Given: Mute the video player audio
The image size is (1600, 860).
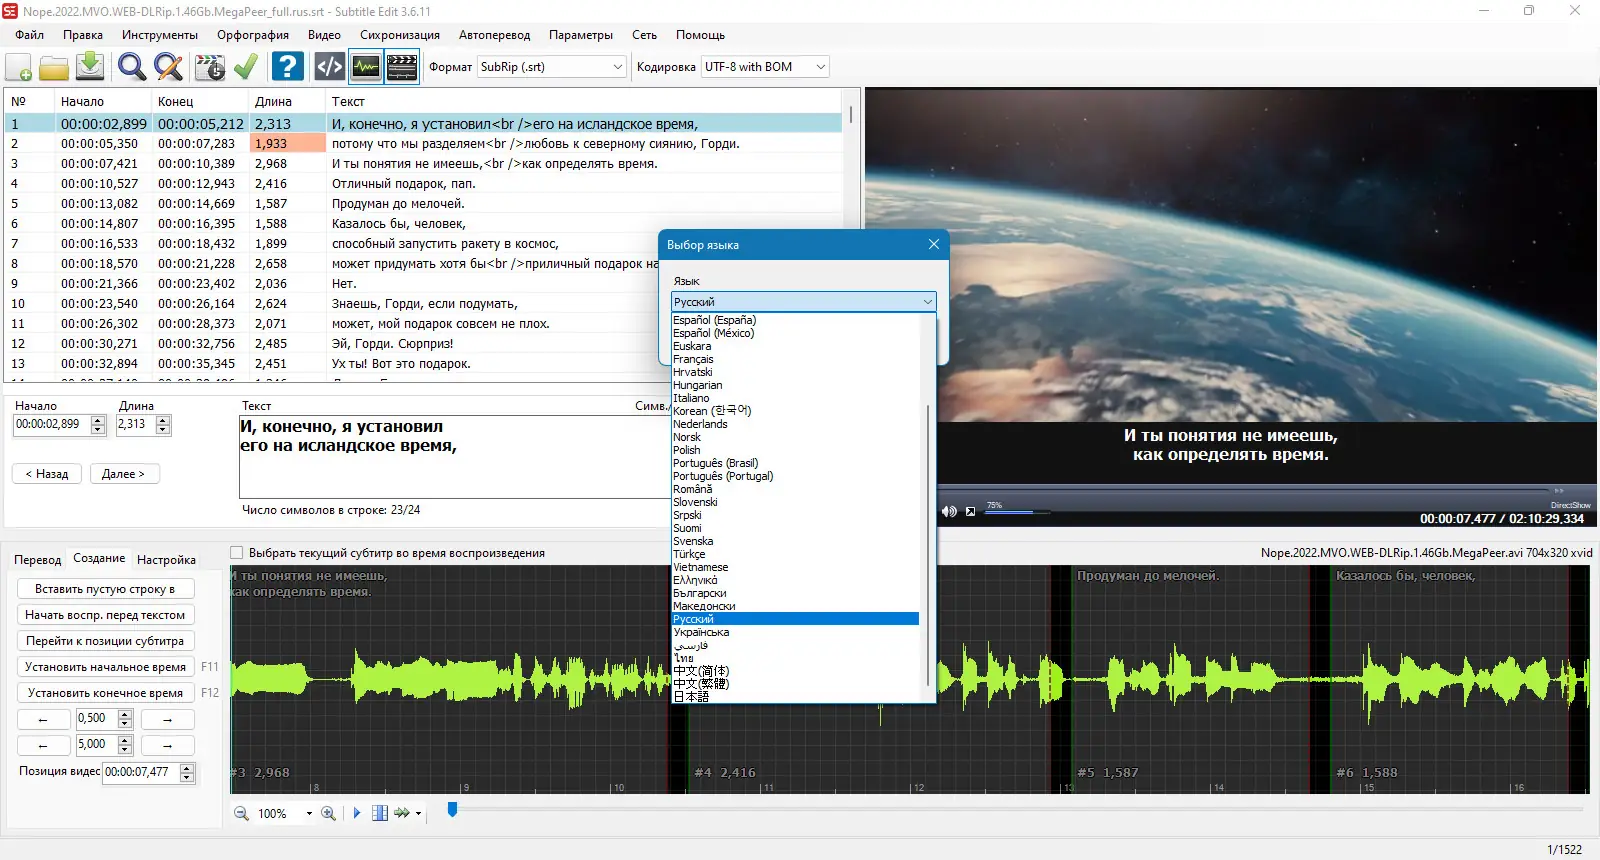Looking at the screenshot, I should 949,511.
